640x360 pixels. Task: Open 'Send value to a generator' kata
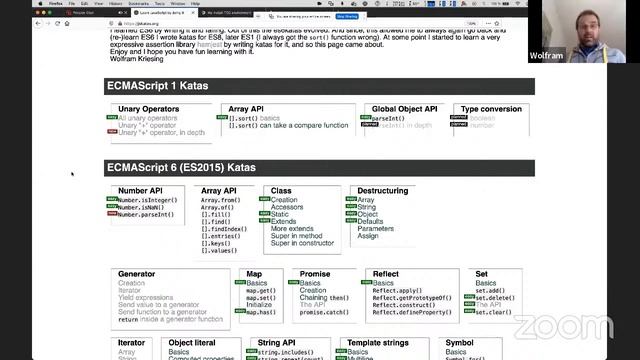coord(159,305)
